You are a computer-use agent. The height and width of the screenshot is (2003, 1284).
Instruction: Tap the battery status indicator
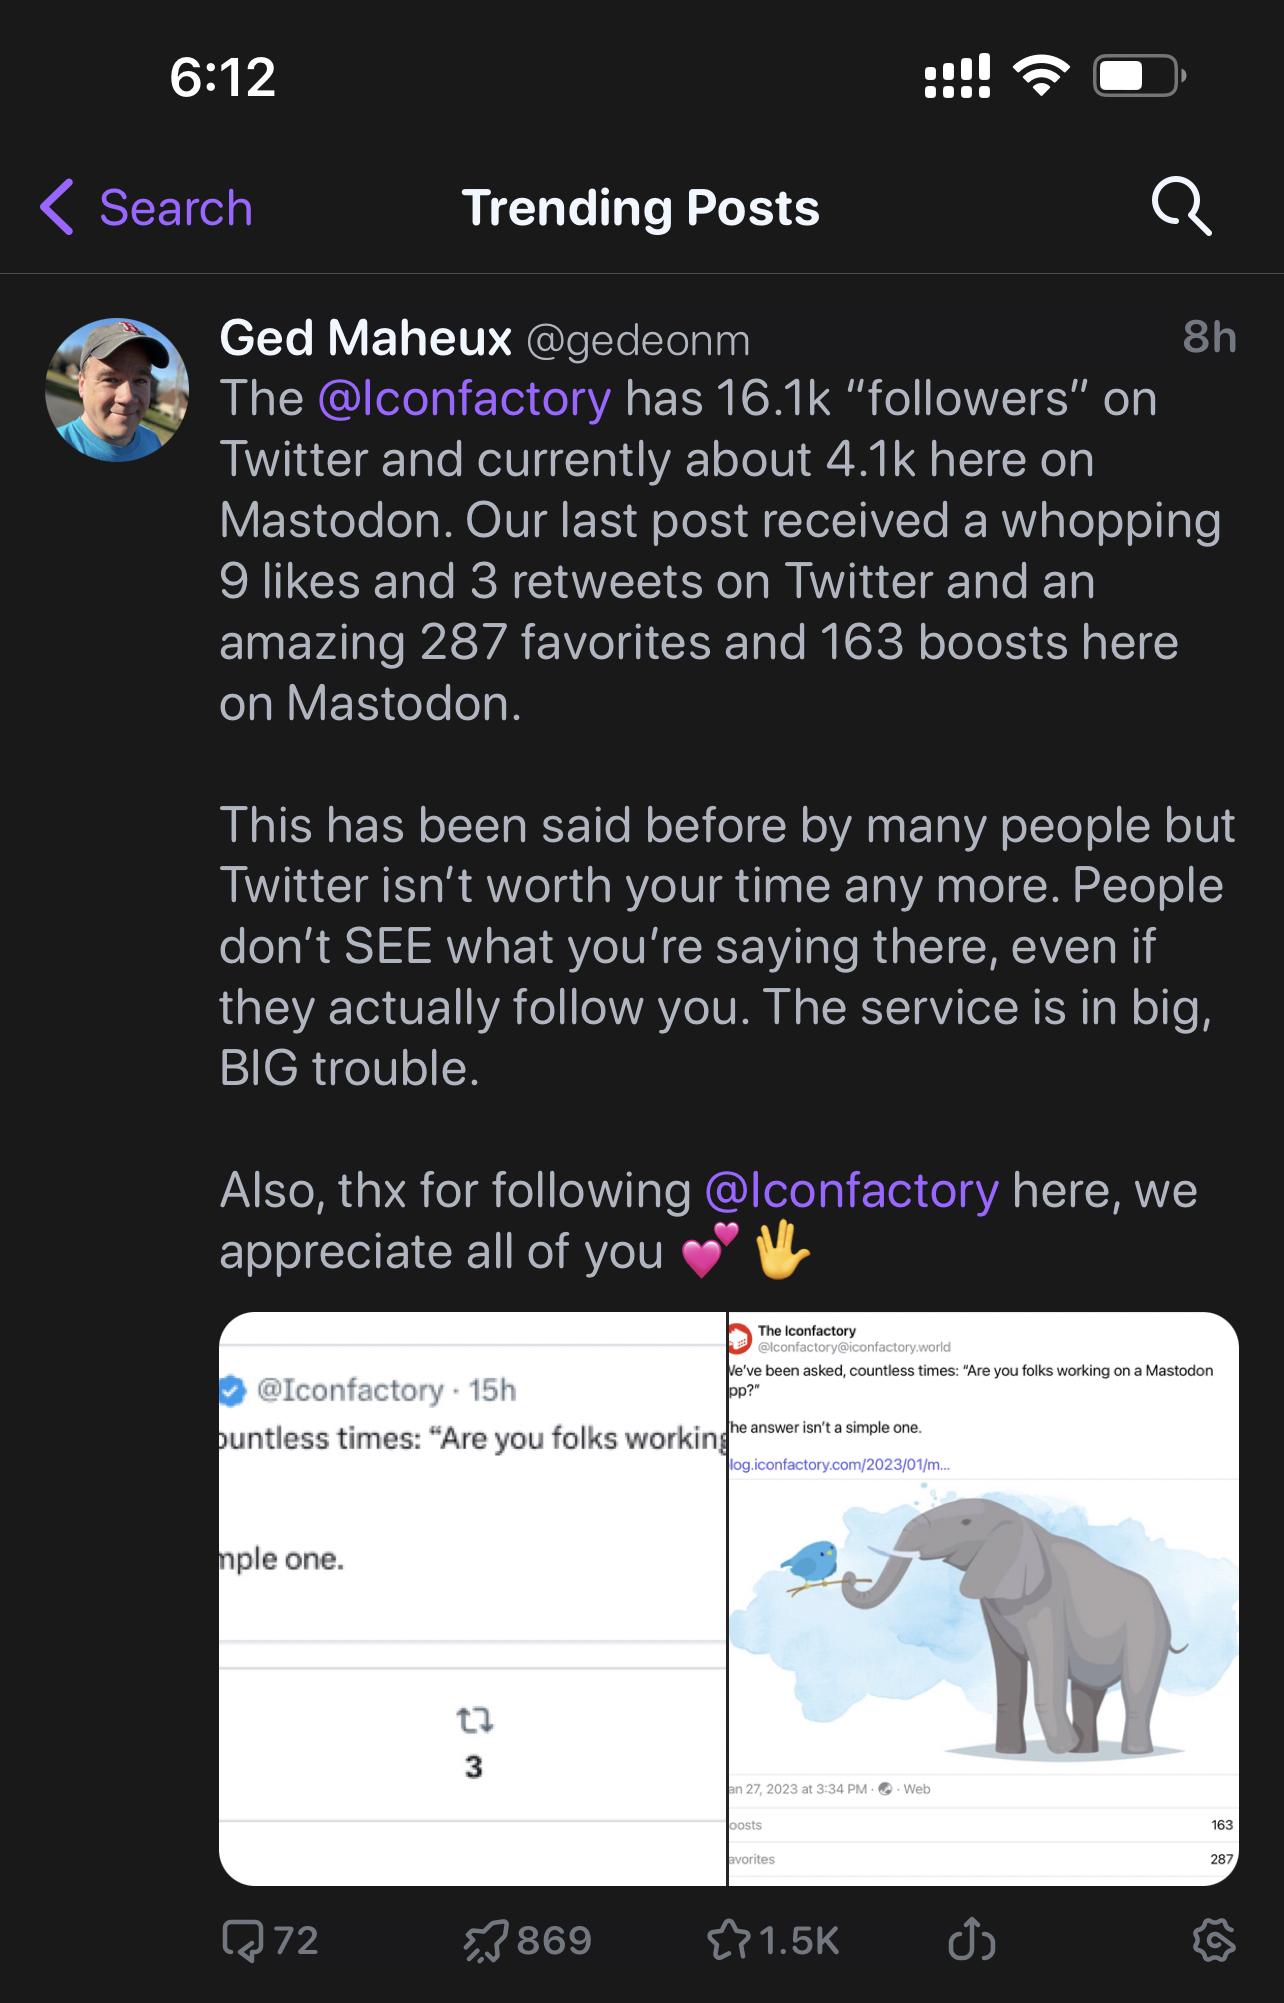[1139, 76]
